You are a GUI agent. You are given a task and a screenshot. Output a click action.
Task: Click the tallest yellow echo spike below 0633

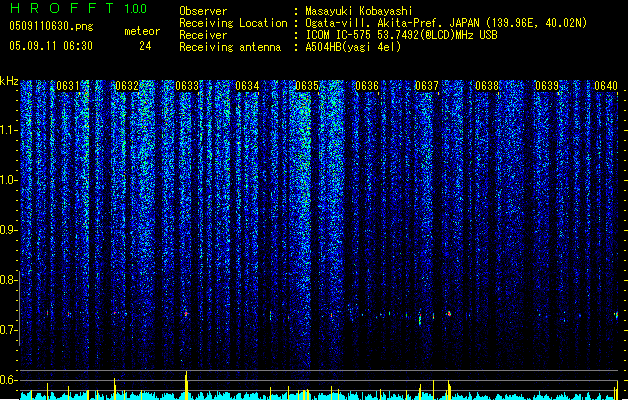(x=186, y=385)
